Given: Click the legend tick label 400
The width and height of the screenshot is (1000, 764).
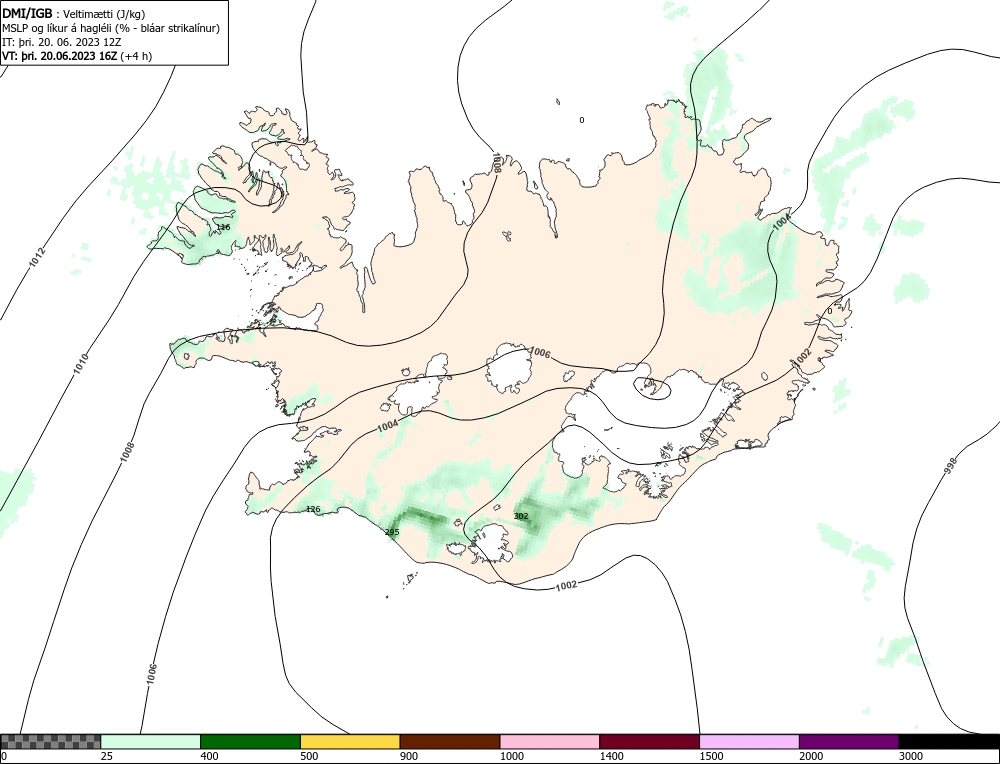Looking at the screenshot, I should tap(209, 756).
